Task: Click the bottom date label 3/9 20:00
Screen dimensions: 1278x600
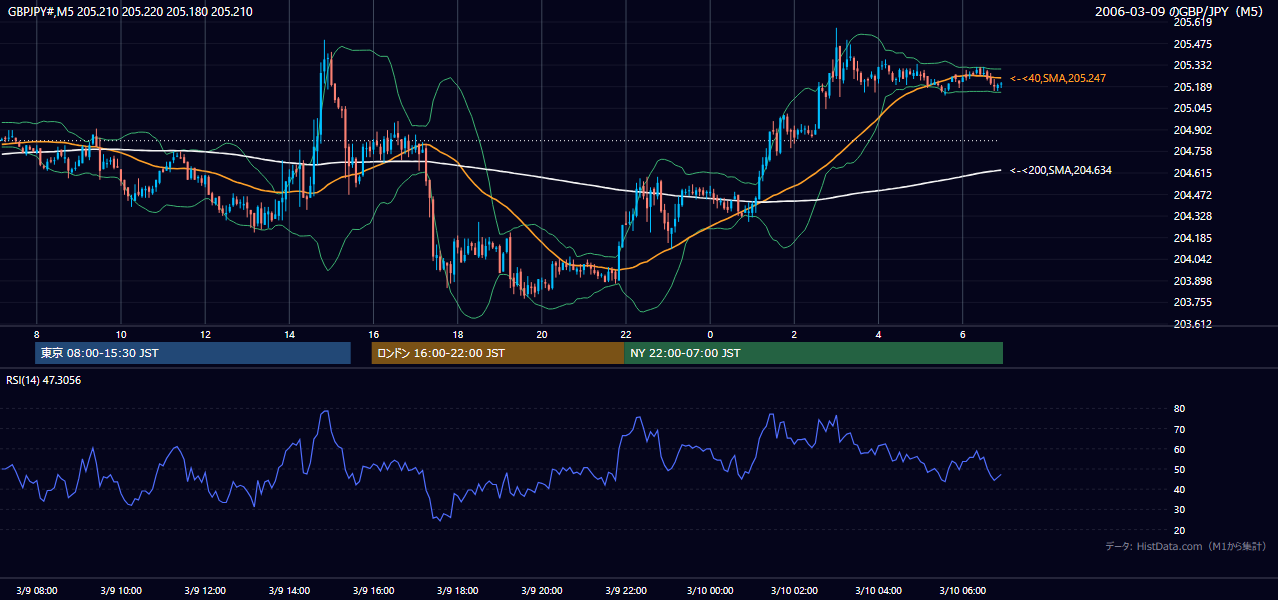Action: [541, 591]
